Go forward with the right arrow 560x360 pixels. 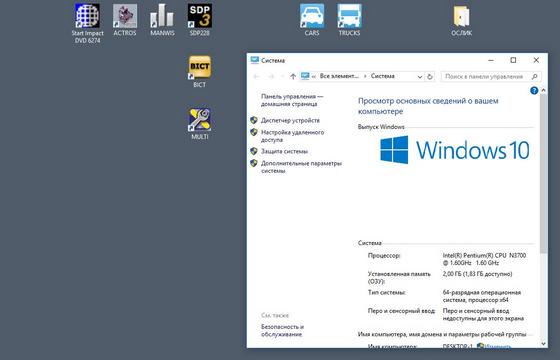tap(271, 76)
